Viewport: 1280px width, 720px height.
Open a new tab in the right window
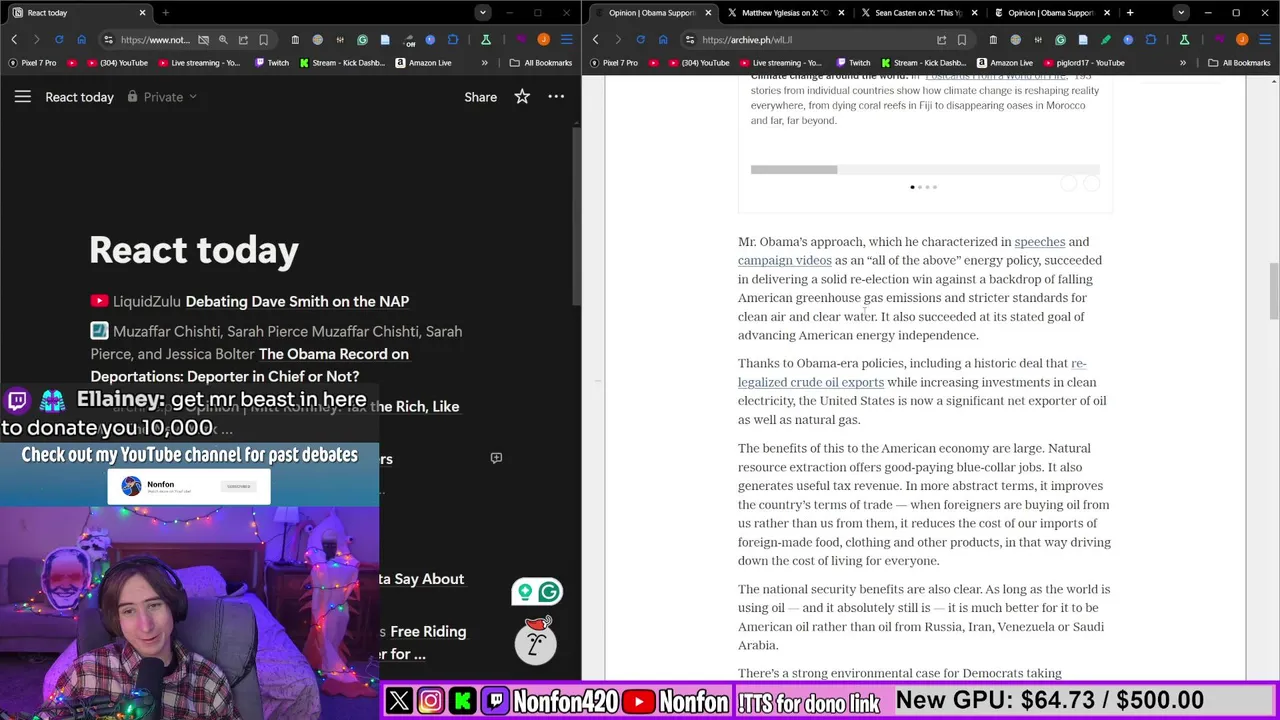point(1130,13)
